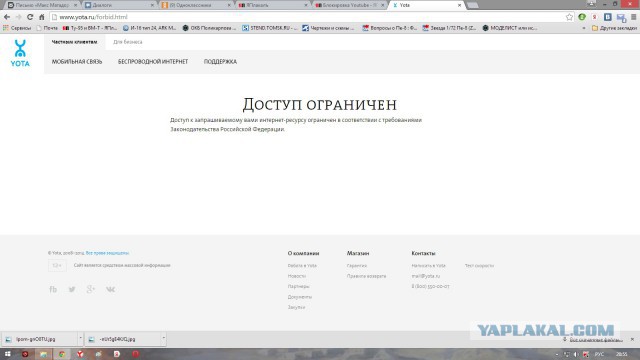The width and height of the screenshot is (640, 360).
Task: Reload the Yota page
Action: 30,17
